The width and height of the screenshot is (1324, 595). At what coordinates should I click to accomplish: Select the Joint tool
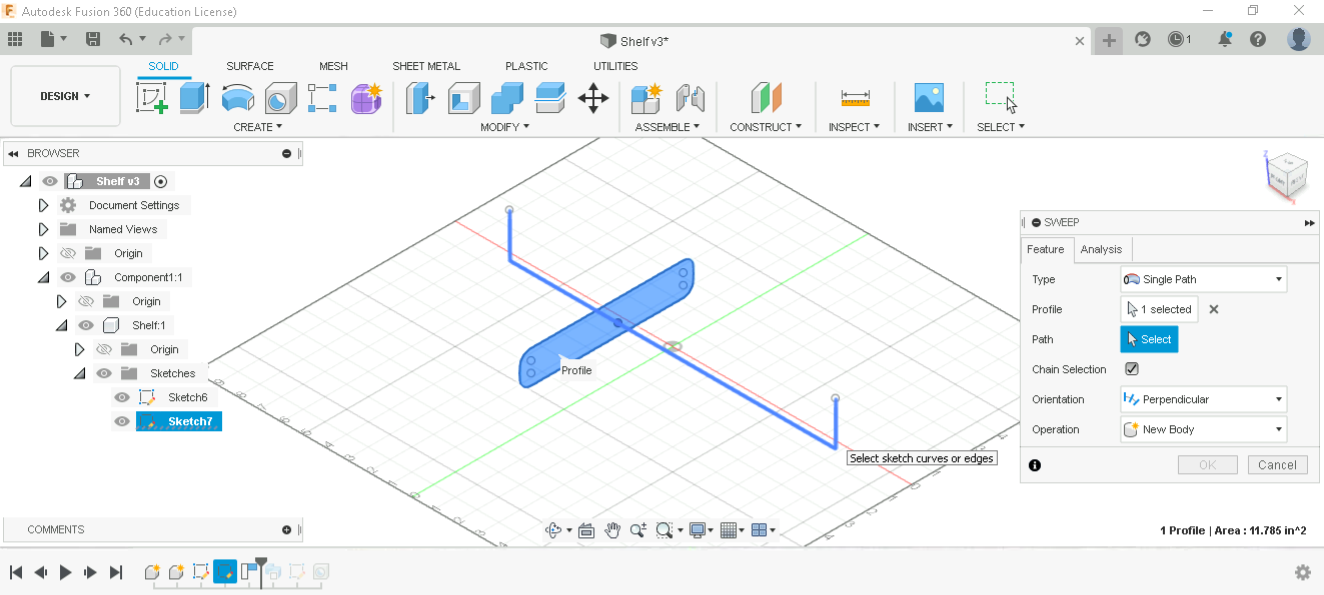pyautogui.click(x=690, y=98)
